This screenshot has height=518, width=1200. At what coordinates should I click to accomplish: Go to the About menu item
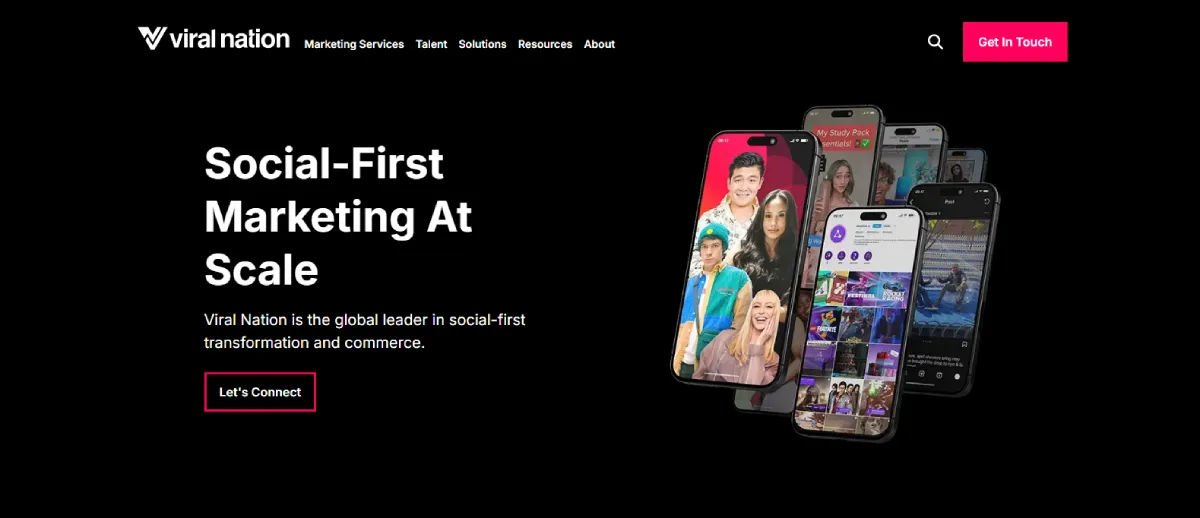[599, 44]
